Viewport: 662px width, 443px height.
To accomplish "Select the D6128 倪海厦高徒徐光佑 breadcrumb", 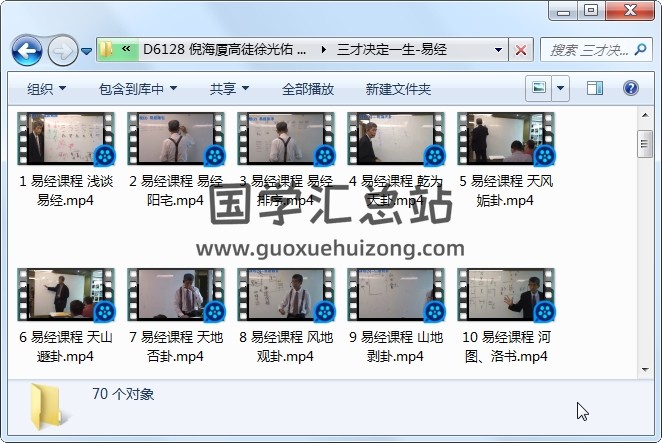I will (224, 49).
